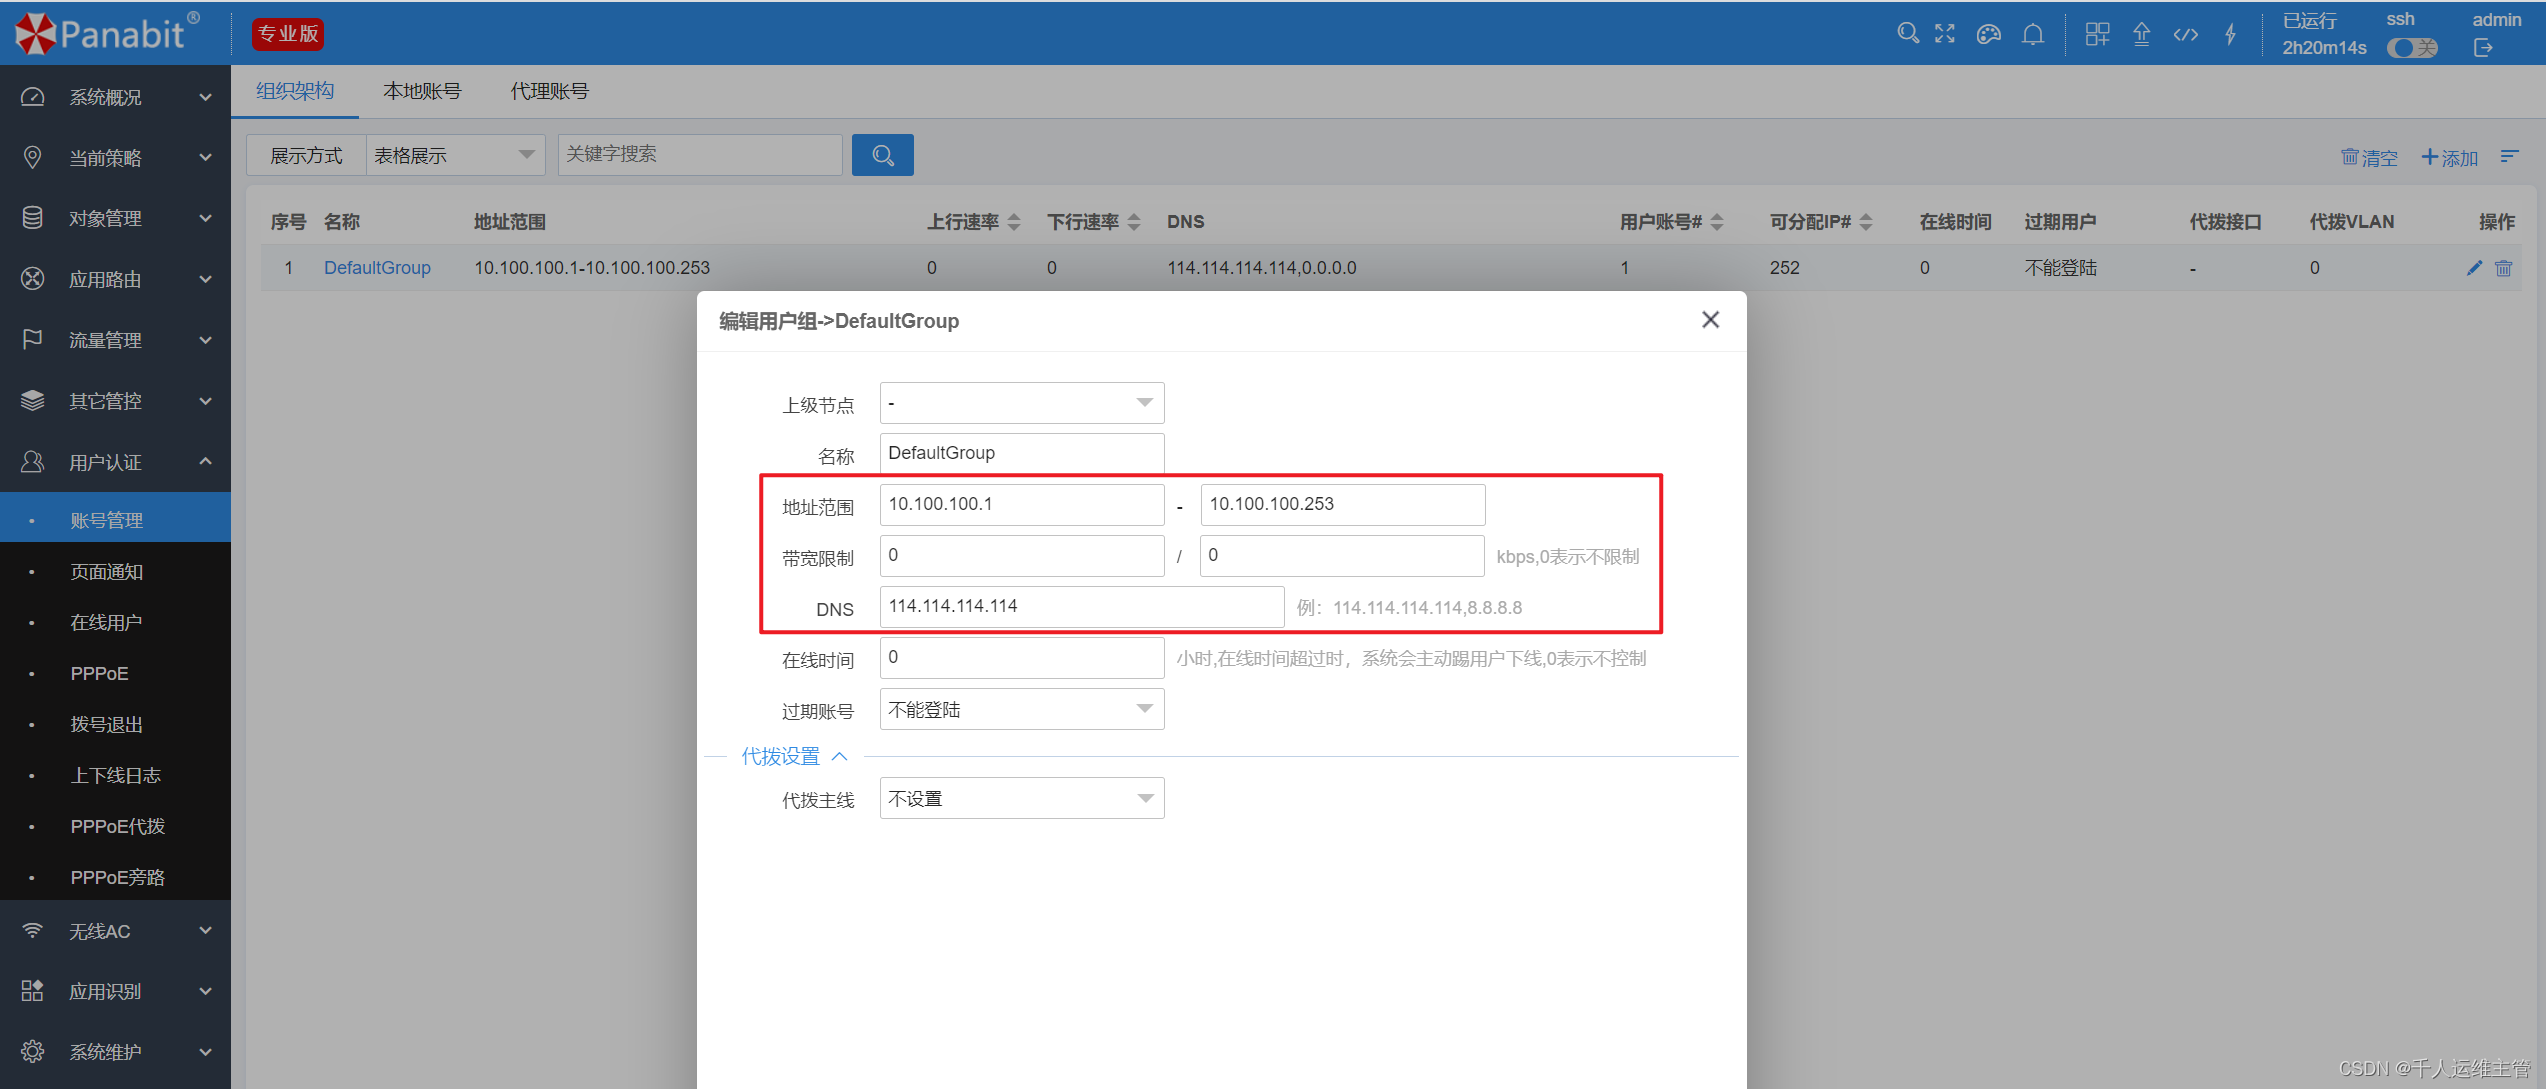
Task: Click end address field 10.100.100.253
Action: (x=1343, y=504)
